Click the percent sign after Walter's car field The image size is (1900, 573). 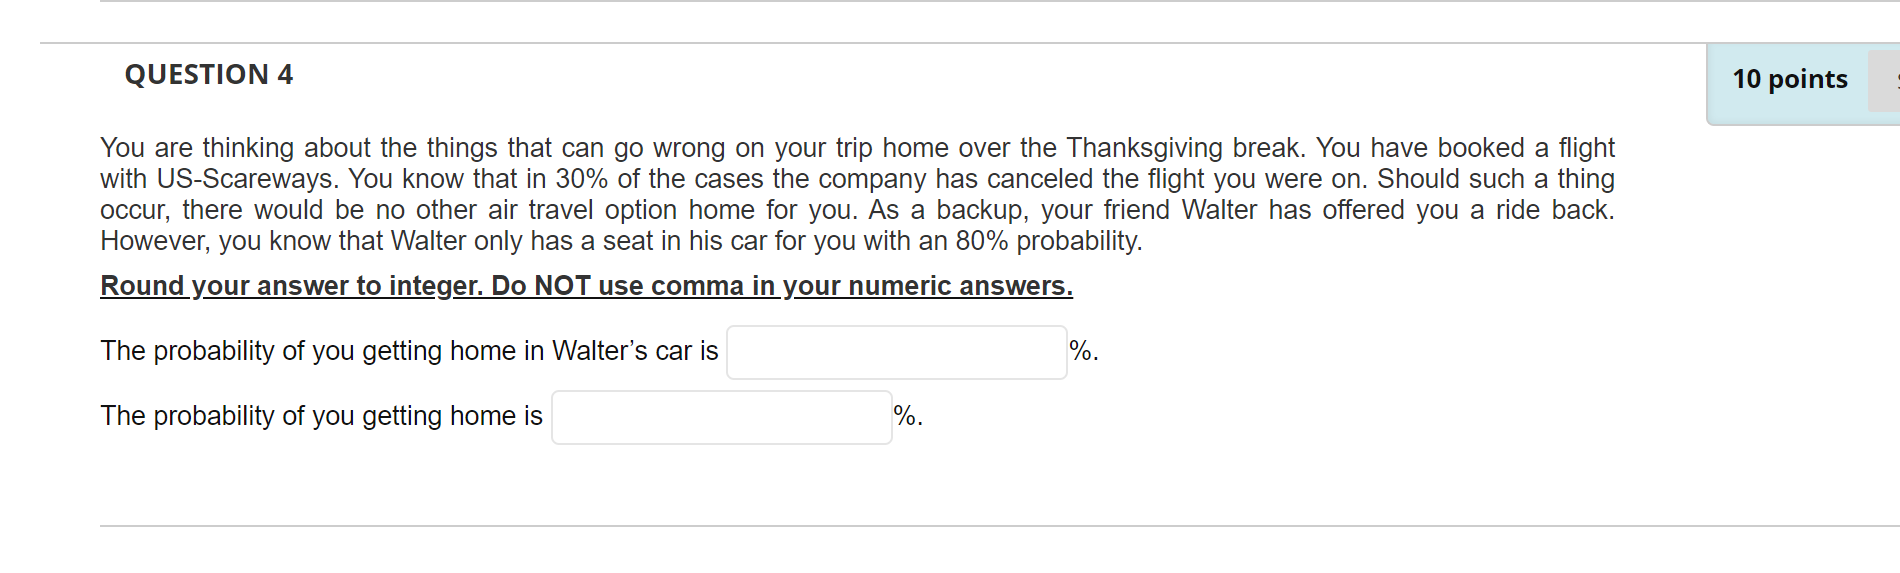1081,351
